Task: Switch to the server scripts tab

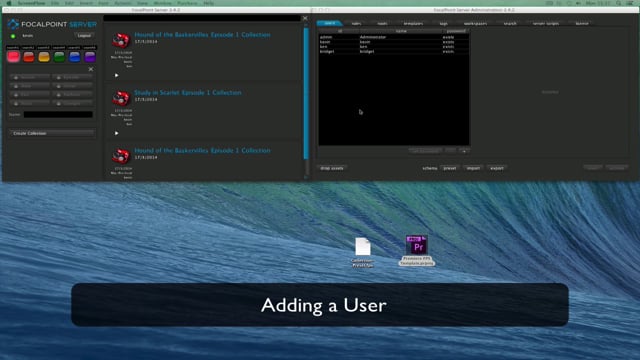Action: [546, 24]
